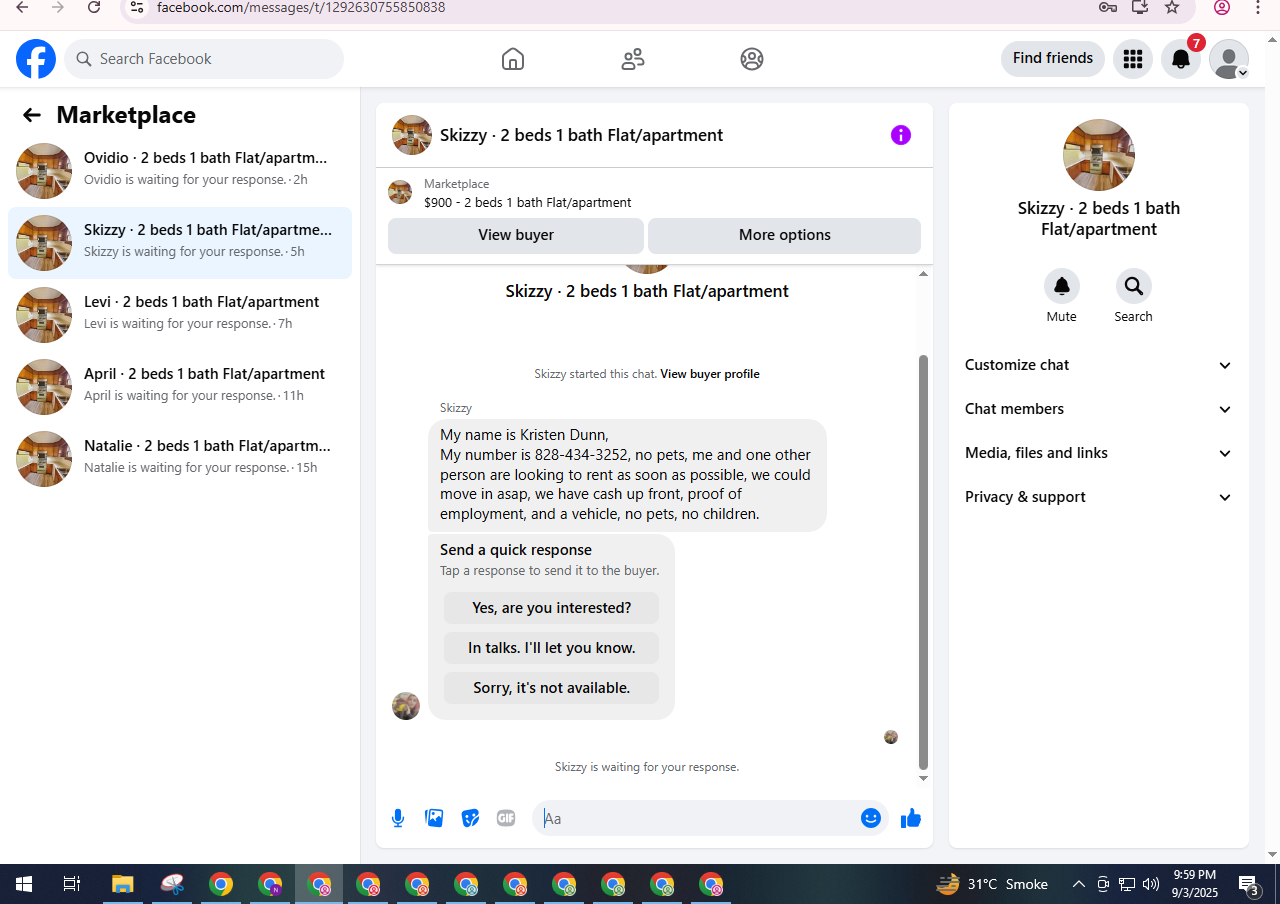Open the Friends icon in top navigation
This screenshot has height=904, width=1280.
[x=633, y=59]
